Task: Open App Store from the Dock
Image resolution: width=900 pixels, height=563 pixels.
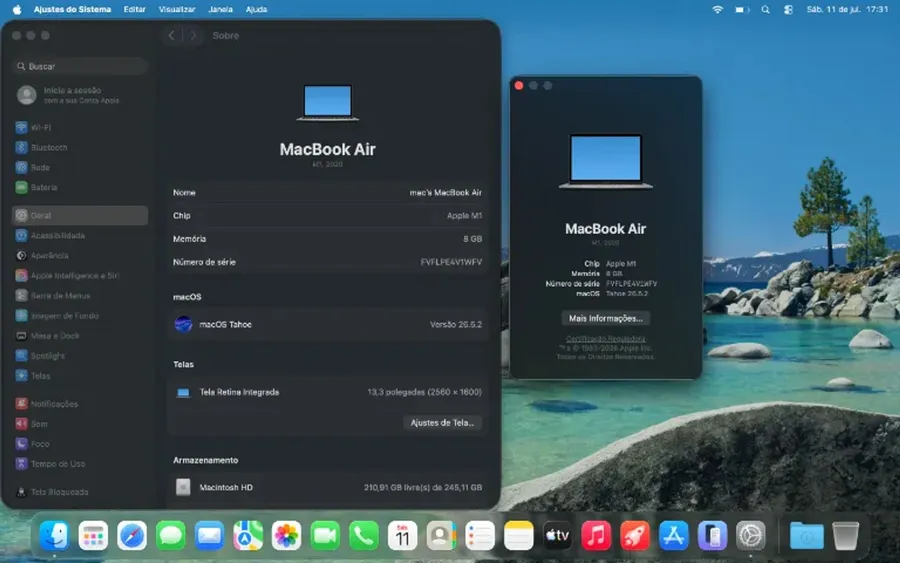Action: 673,536
